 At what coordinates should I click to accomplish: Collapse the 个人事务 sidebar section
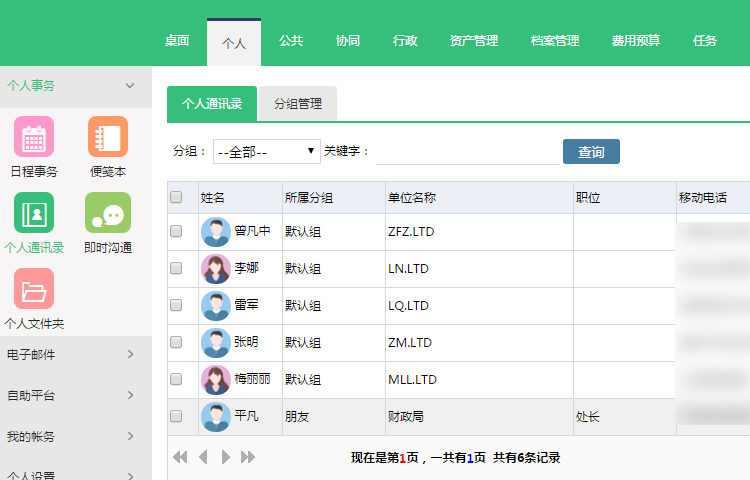[x=129, y=86]
